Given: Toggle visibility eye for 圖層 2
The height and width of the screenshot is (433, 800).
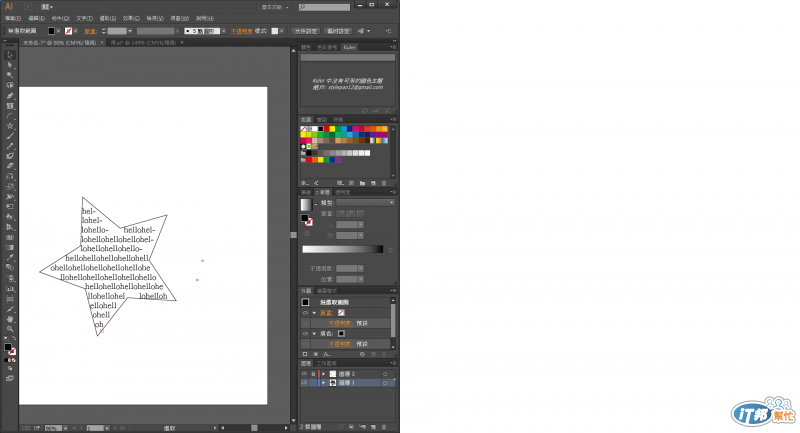Looking at the screenshot, I should point(305,374).
